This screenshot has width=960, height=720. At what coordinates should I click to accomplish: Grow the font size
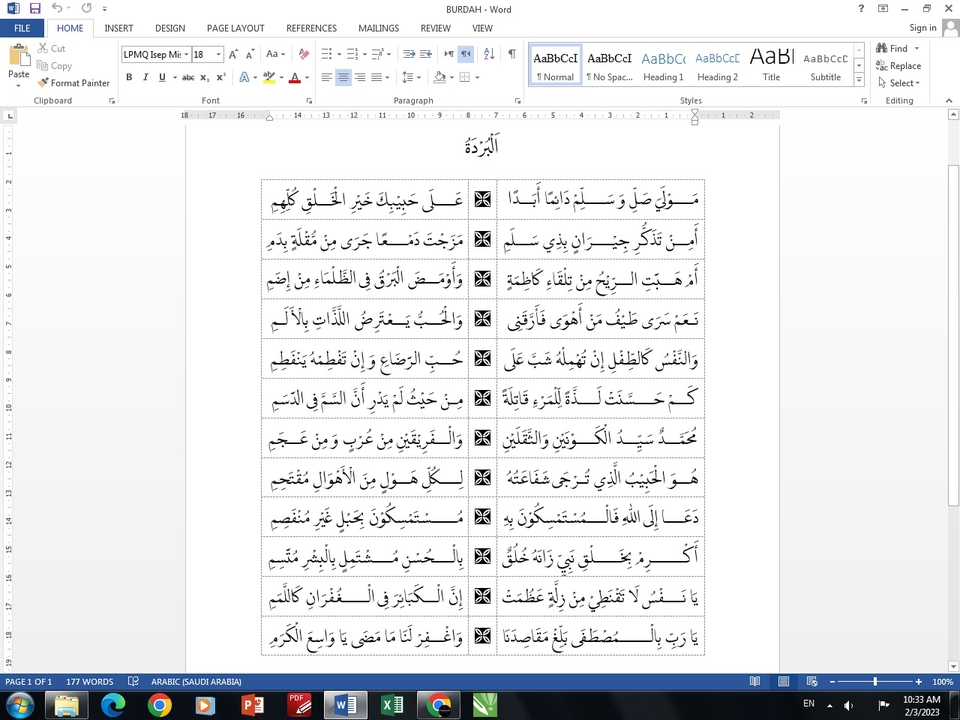(233, 54)
